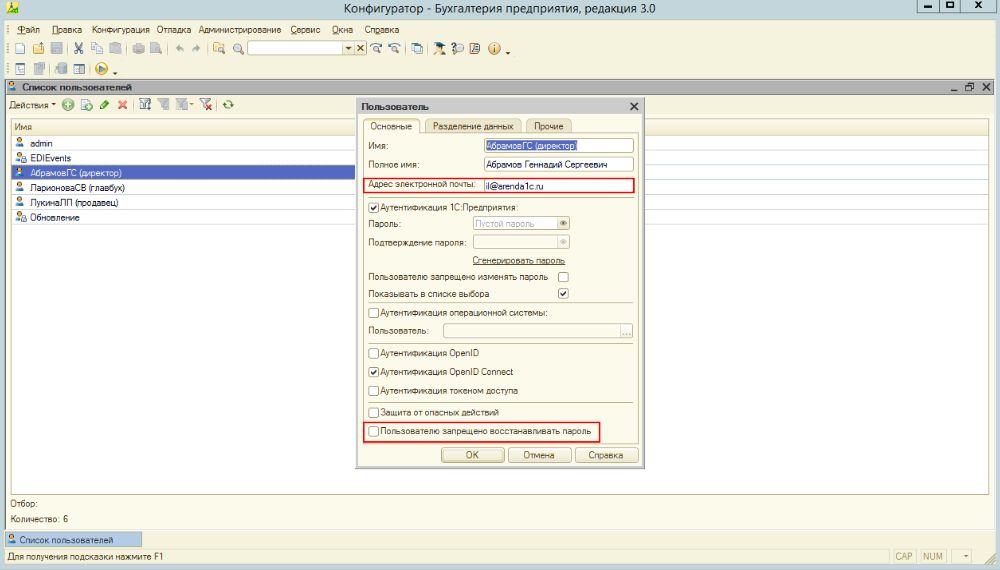Edit user with the pencil icon
This screenshot has width=1000, height=570.
104,105
